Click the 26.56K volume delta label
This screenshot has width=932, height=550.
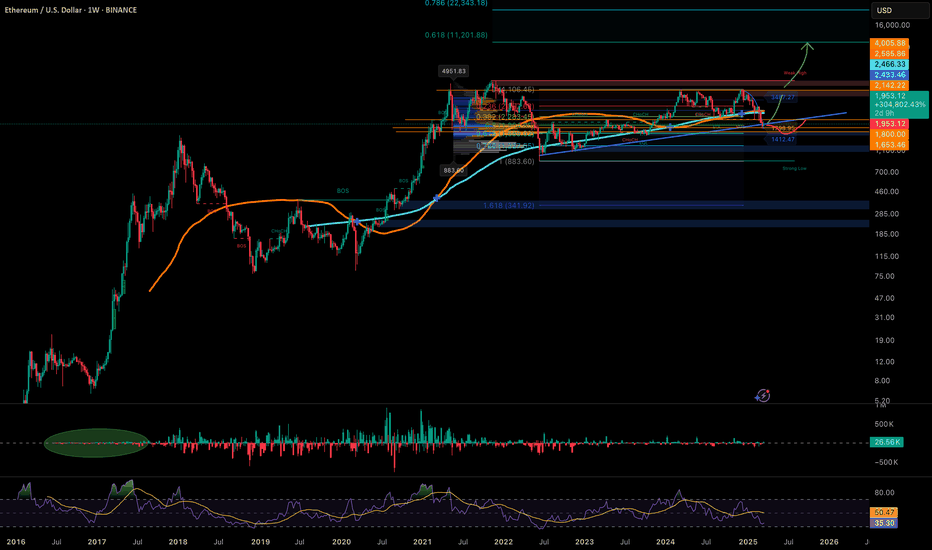point(887,442)
